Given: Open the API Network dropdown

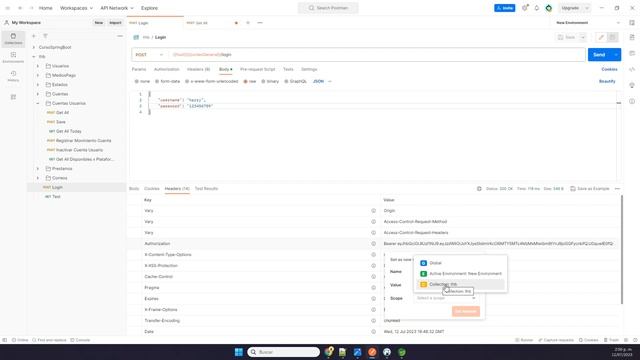Looking at the screenshot, I should pyautogui.click(x=117, y=8).
